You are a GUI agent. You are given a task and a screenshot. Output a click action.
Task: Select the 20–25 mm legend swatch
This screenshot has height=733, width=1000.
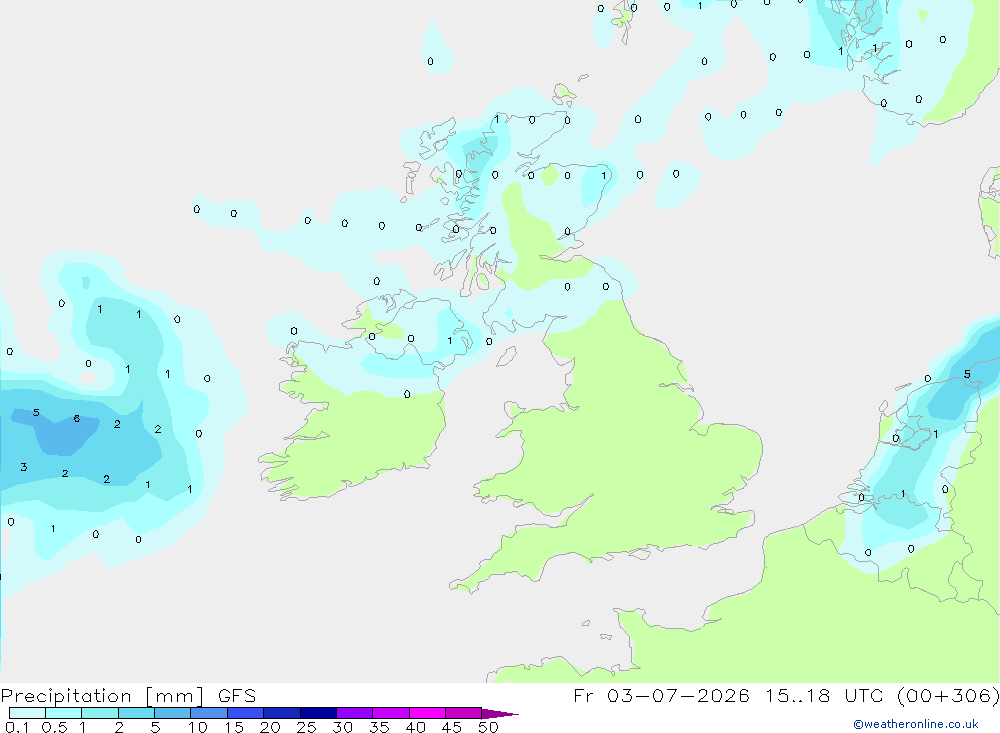coord(282,713)
